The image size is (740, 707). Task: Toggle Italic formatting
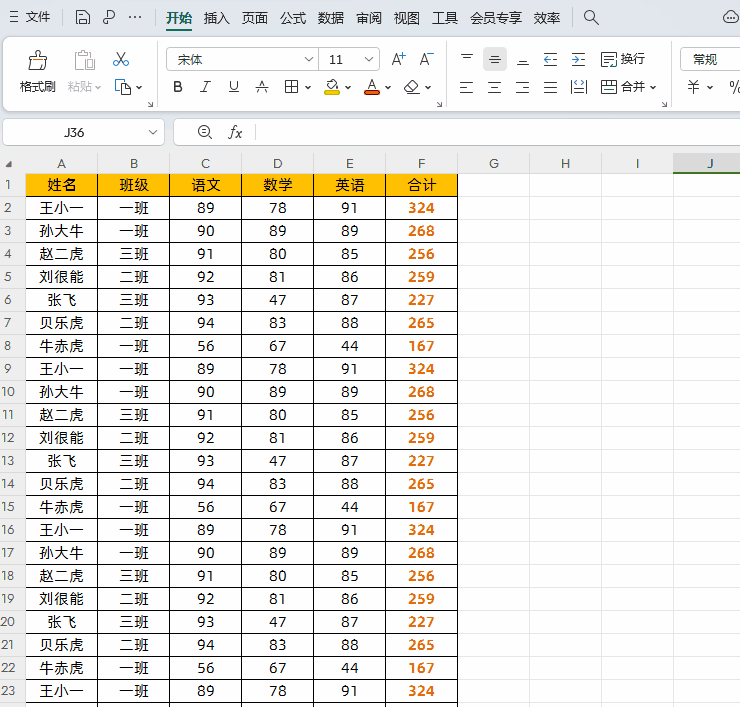pyautogui.click(x=206, y=87)
